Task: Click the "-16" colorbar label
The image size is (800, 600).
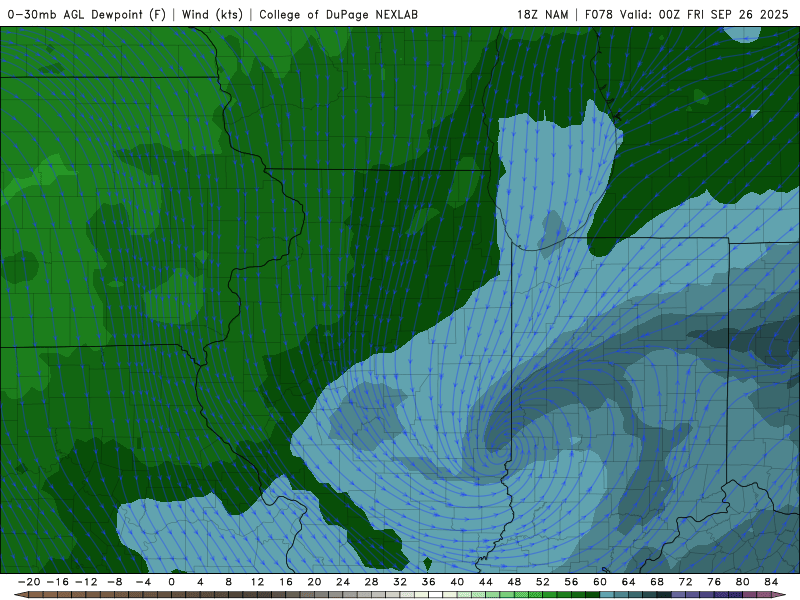Action: coord(57,582)
